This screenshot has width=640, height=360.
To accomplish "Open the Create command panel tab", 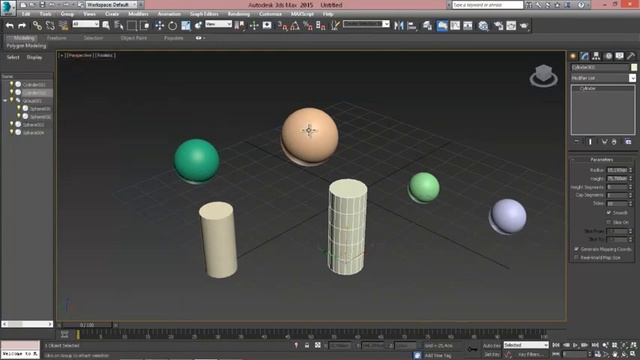I will coord(573,56).
